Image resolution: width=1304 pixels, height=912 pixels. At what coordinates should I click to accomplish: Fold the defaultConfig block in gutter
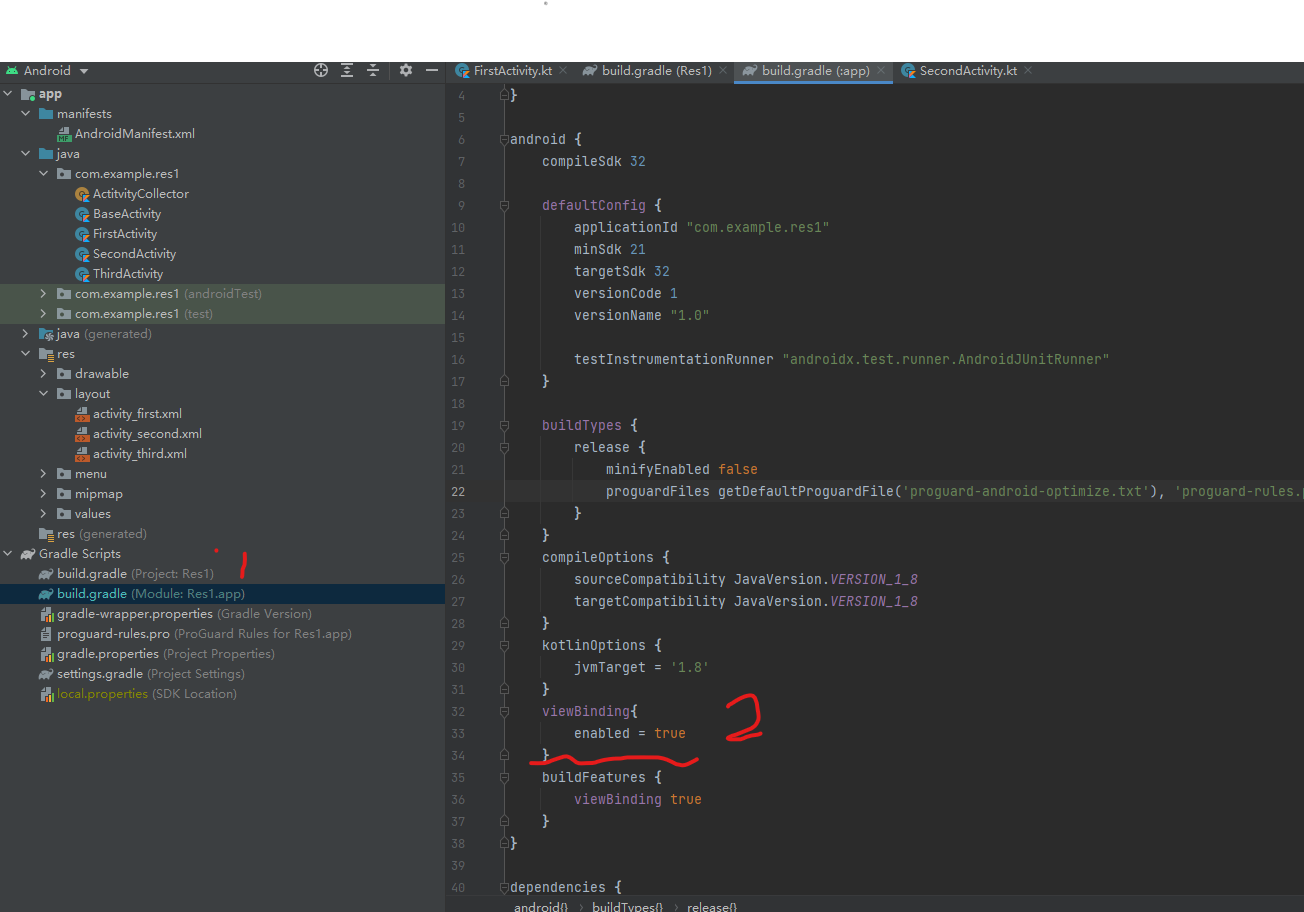505,205
